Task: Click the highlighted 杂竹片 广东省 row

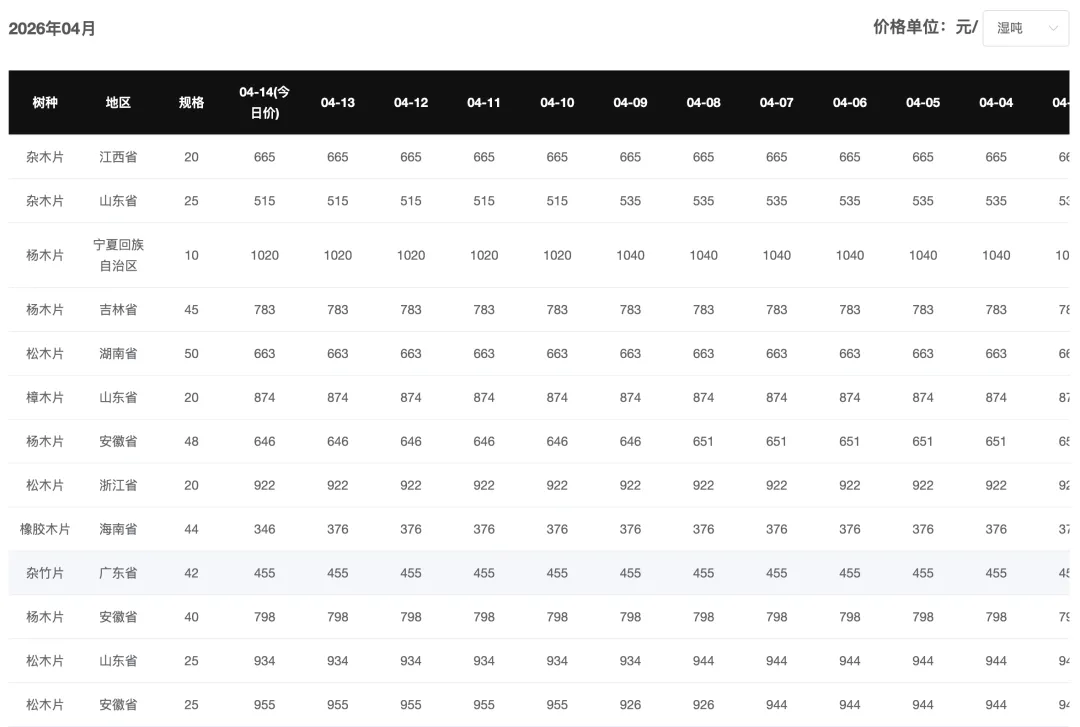Action: [539, 573]
